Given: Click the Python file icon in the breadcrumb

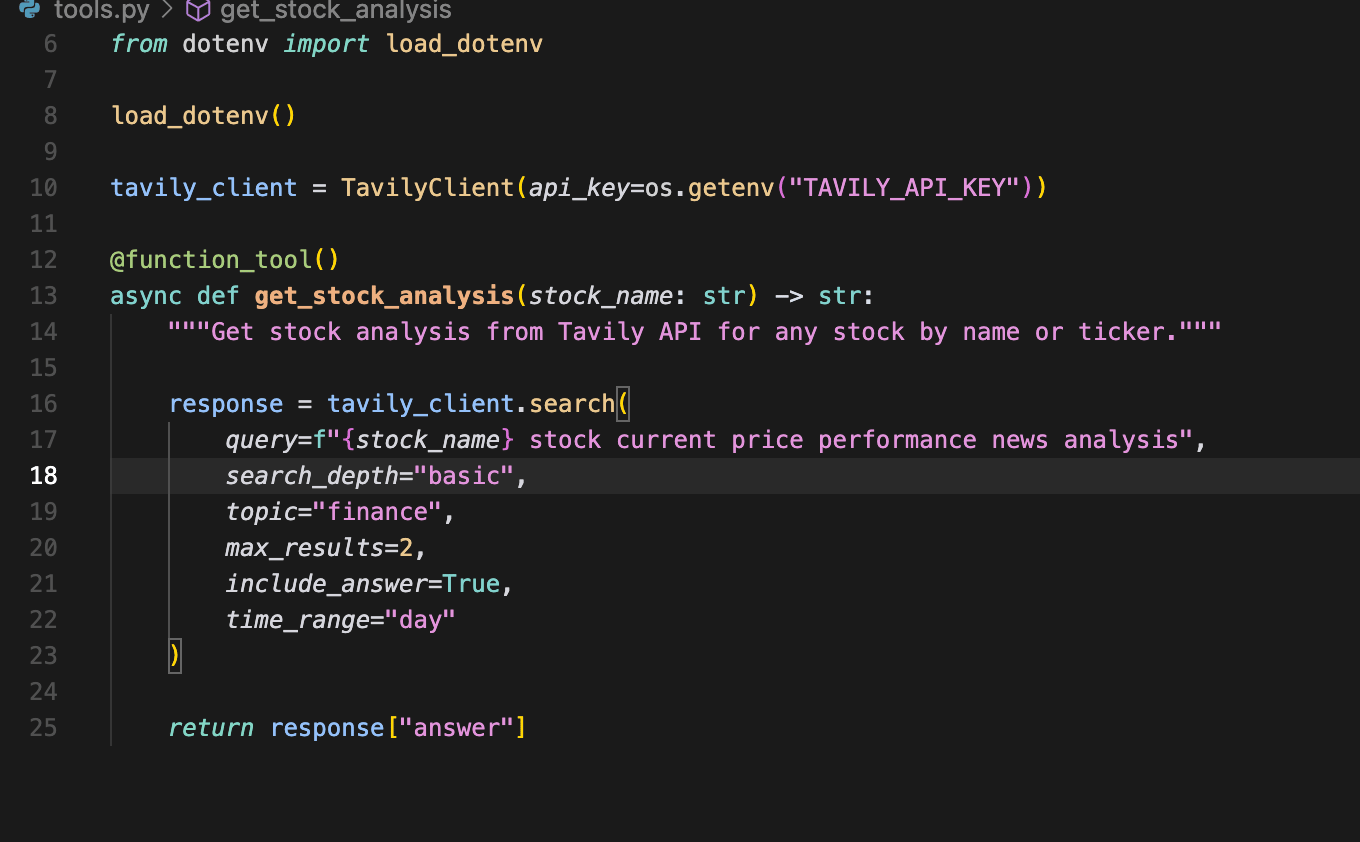Looking at the screenshot, I should pos(30,10).
